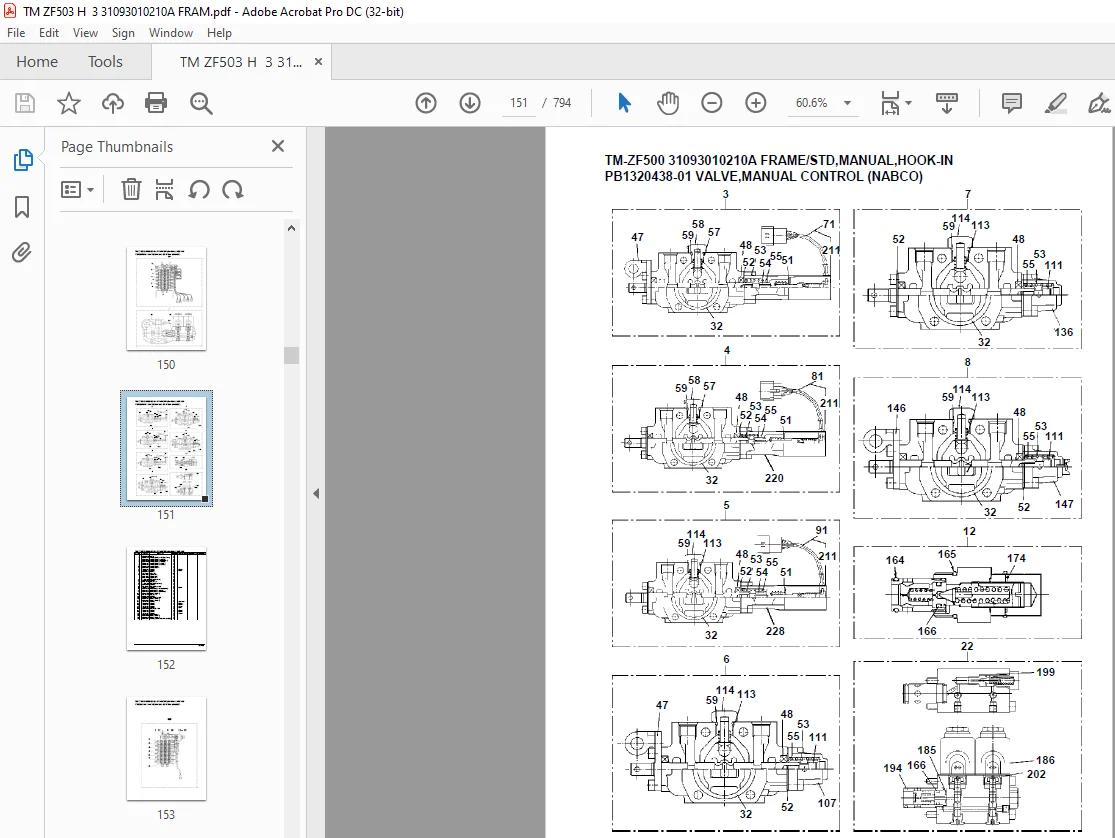Select page 152 thumbnail
Image resolution: width=1115 pixels, height=838 pixels.
pyautogui.click(x=166, y=599)
